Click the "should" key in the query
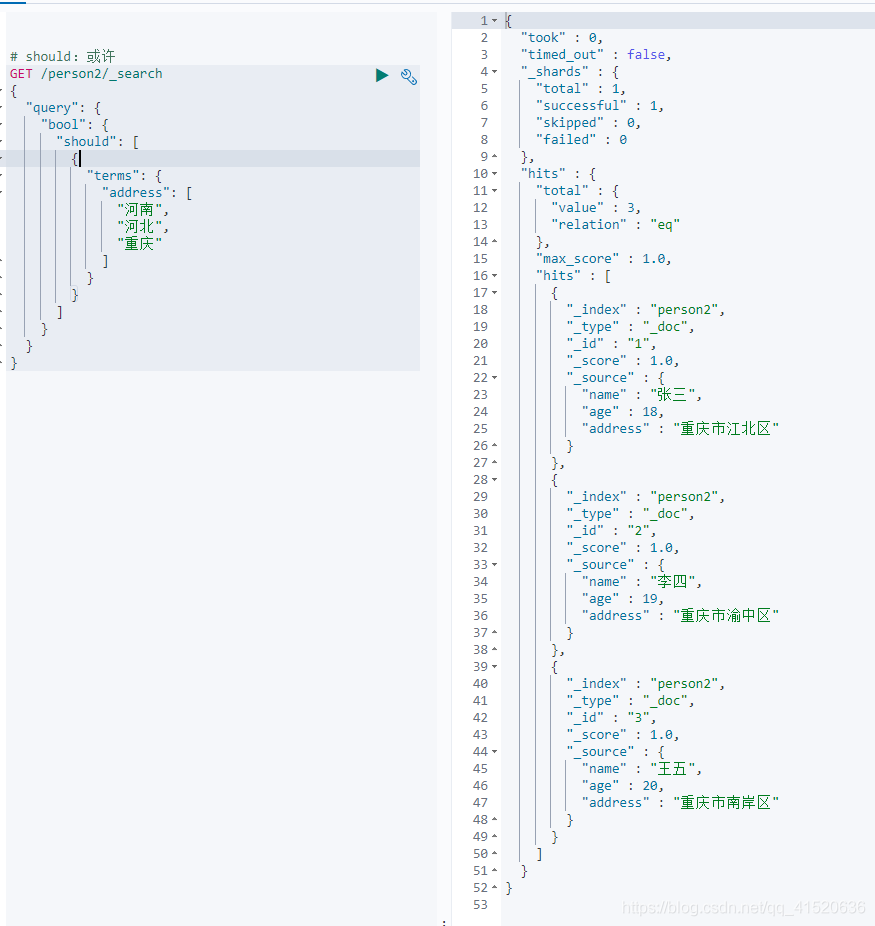Image resolution: width=875 pixels, height=926 pixels. [86, 142]
